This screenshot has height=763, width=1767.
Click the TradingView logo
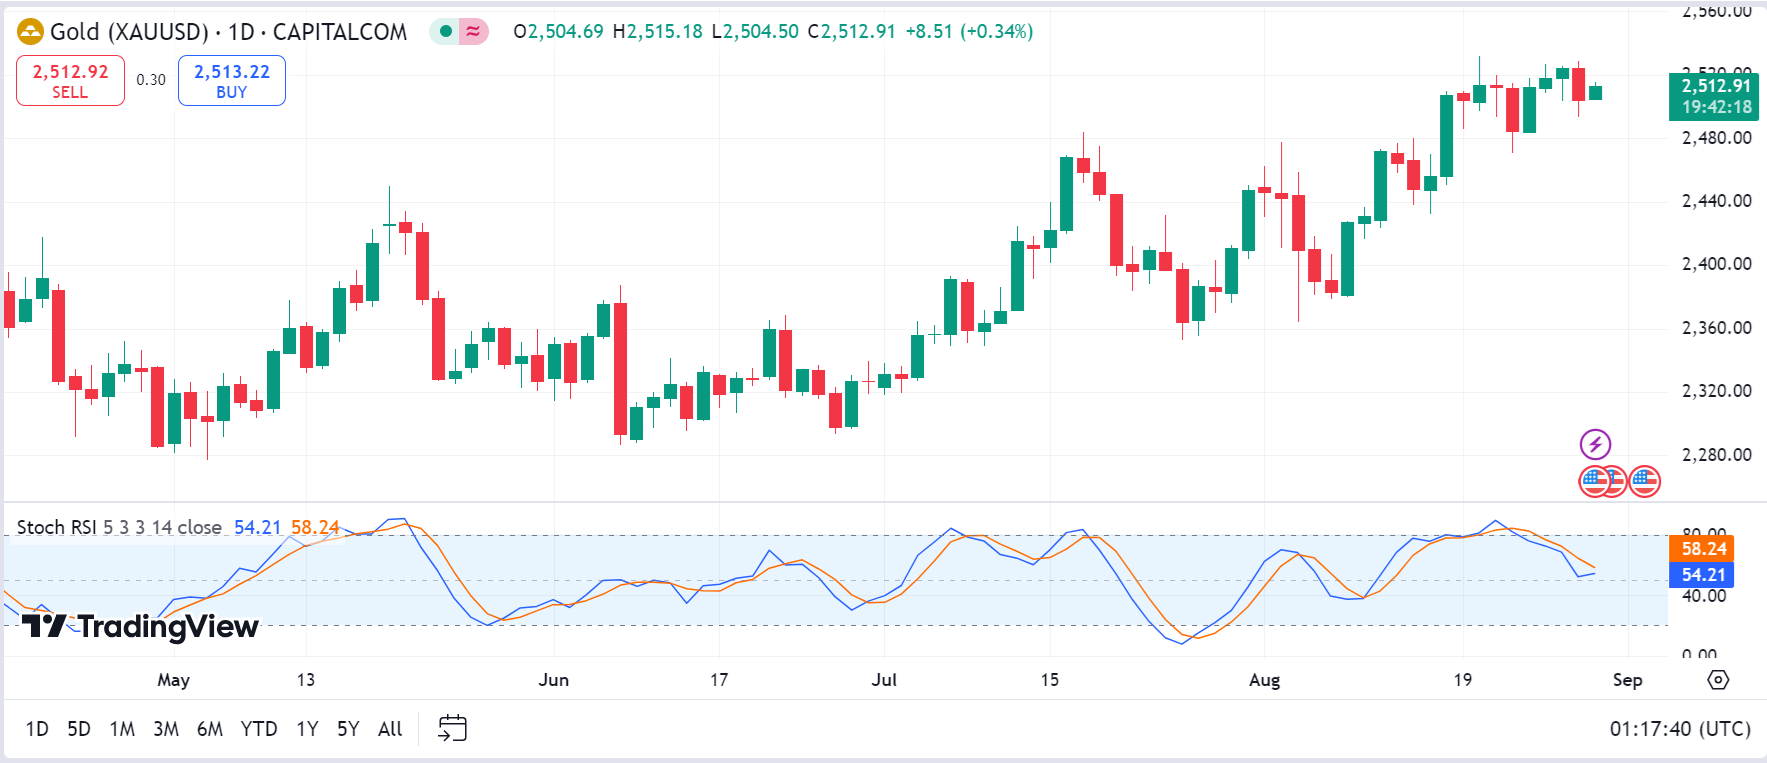pos(140,627)
